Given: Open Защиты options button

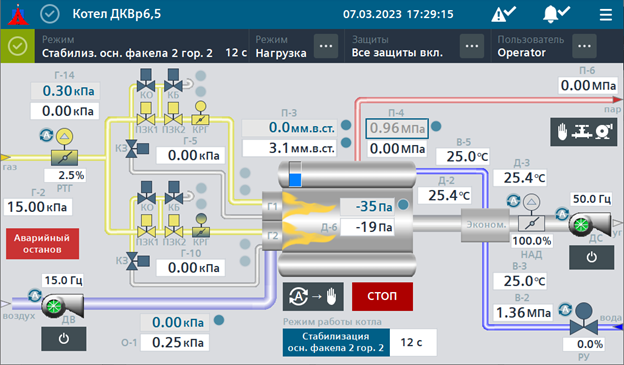Looking at the screenshot, I should [472, 46].
